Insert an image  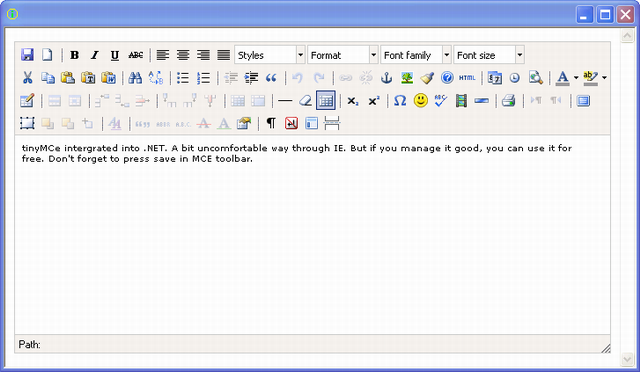pos(407,78)
